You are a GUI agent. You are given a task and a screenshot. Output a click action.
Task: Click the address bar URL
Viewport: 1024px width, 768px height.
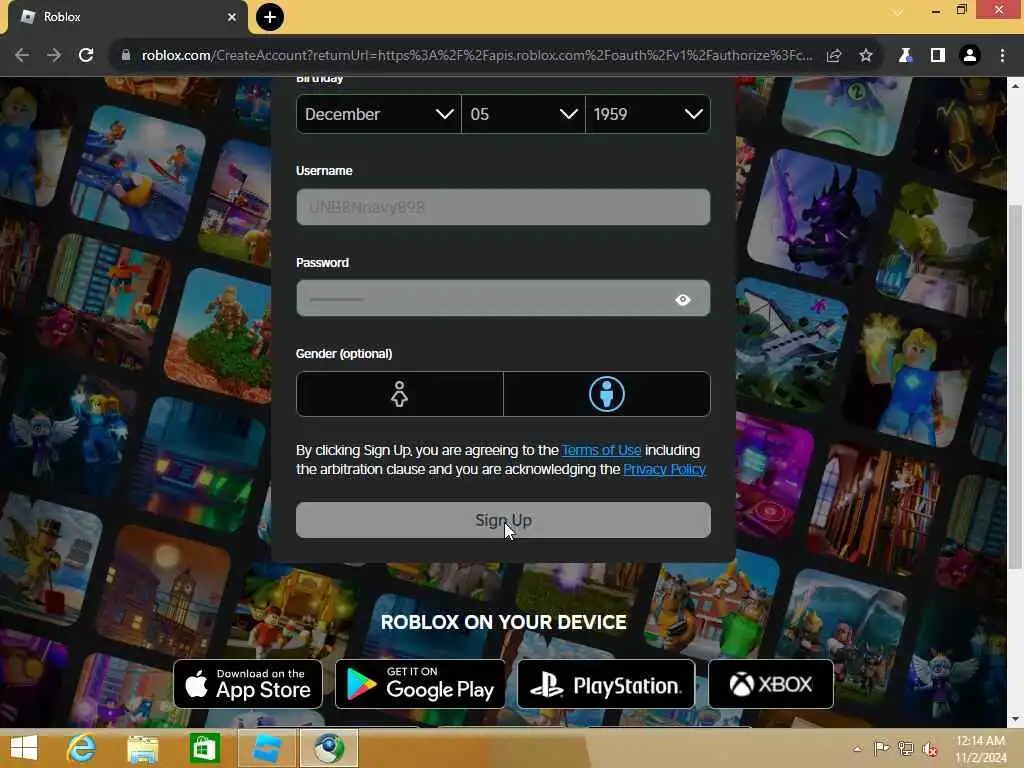pos(477,56)
